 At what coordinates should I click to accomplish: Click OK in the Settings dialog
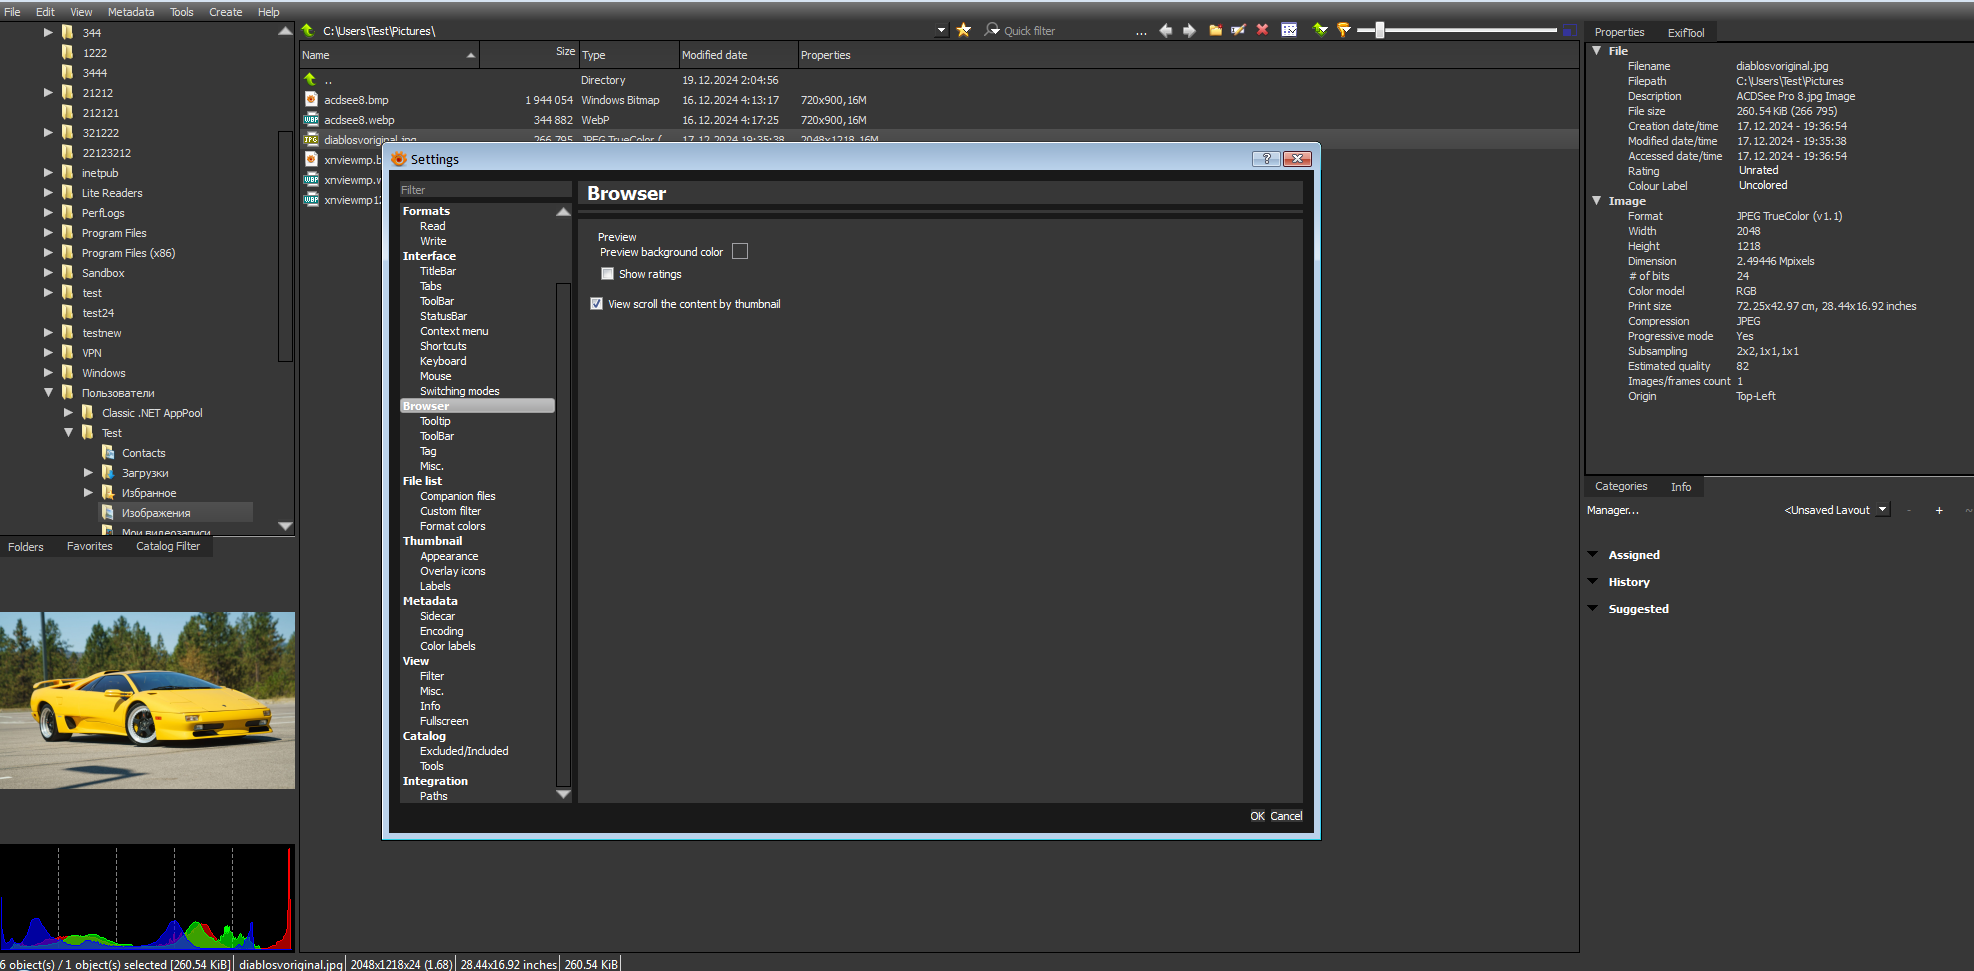click(1257, 816)
